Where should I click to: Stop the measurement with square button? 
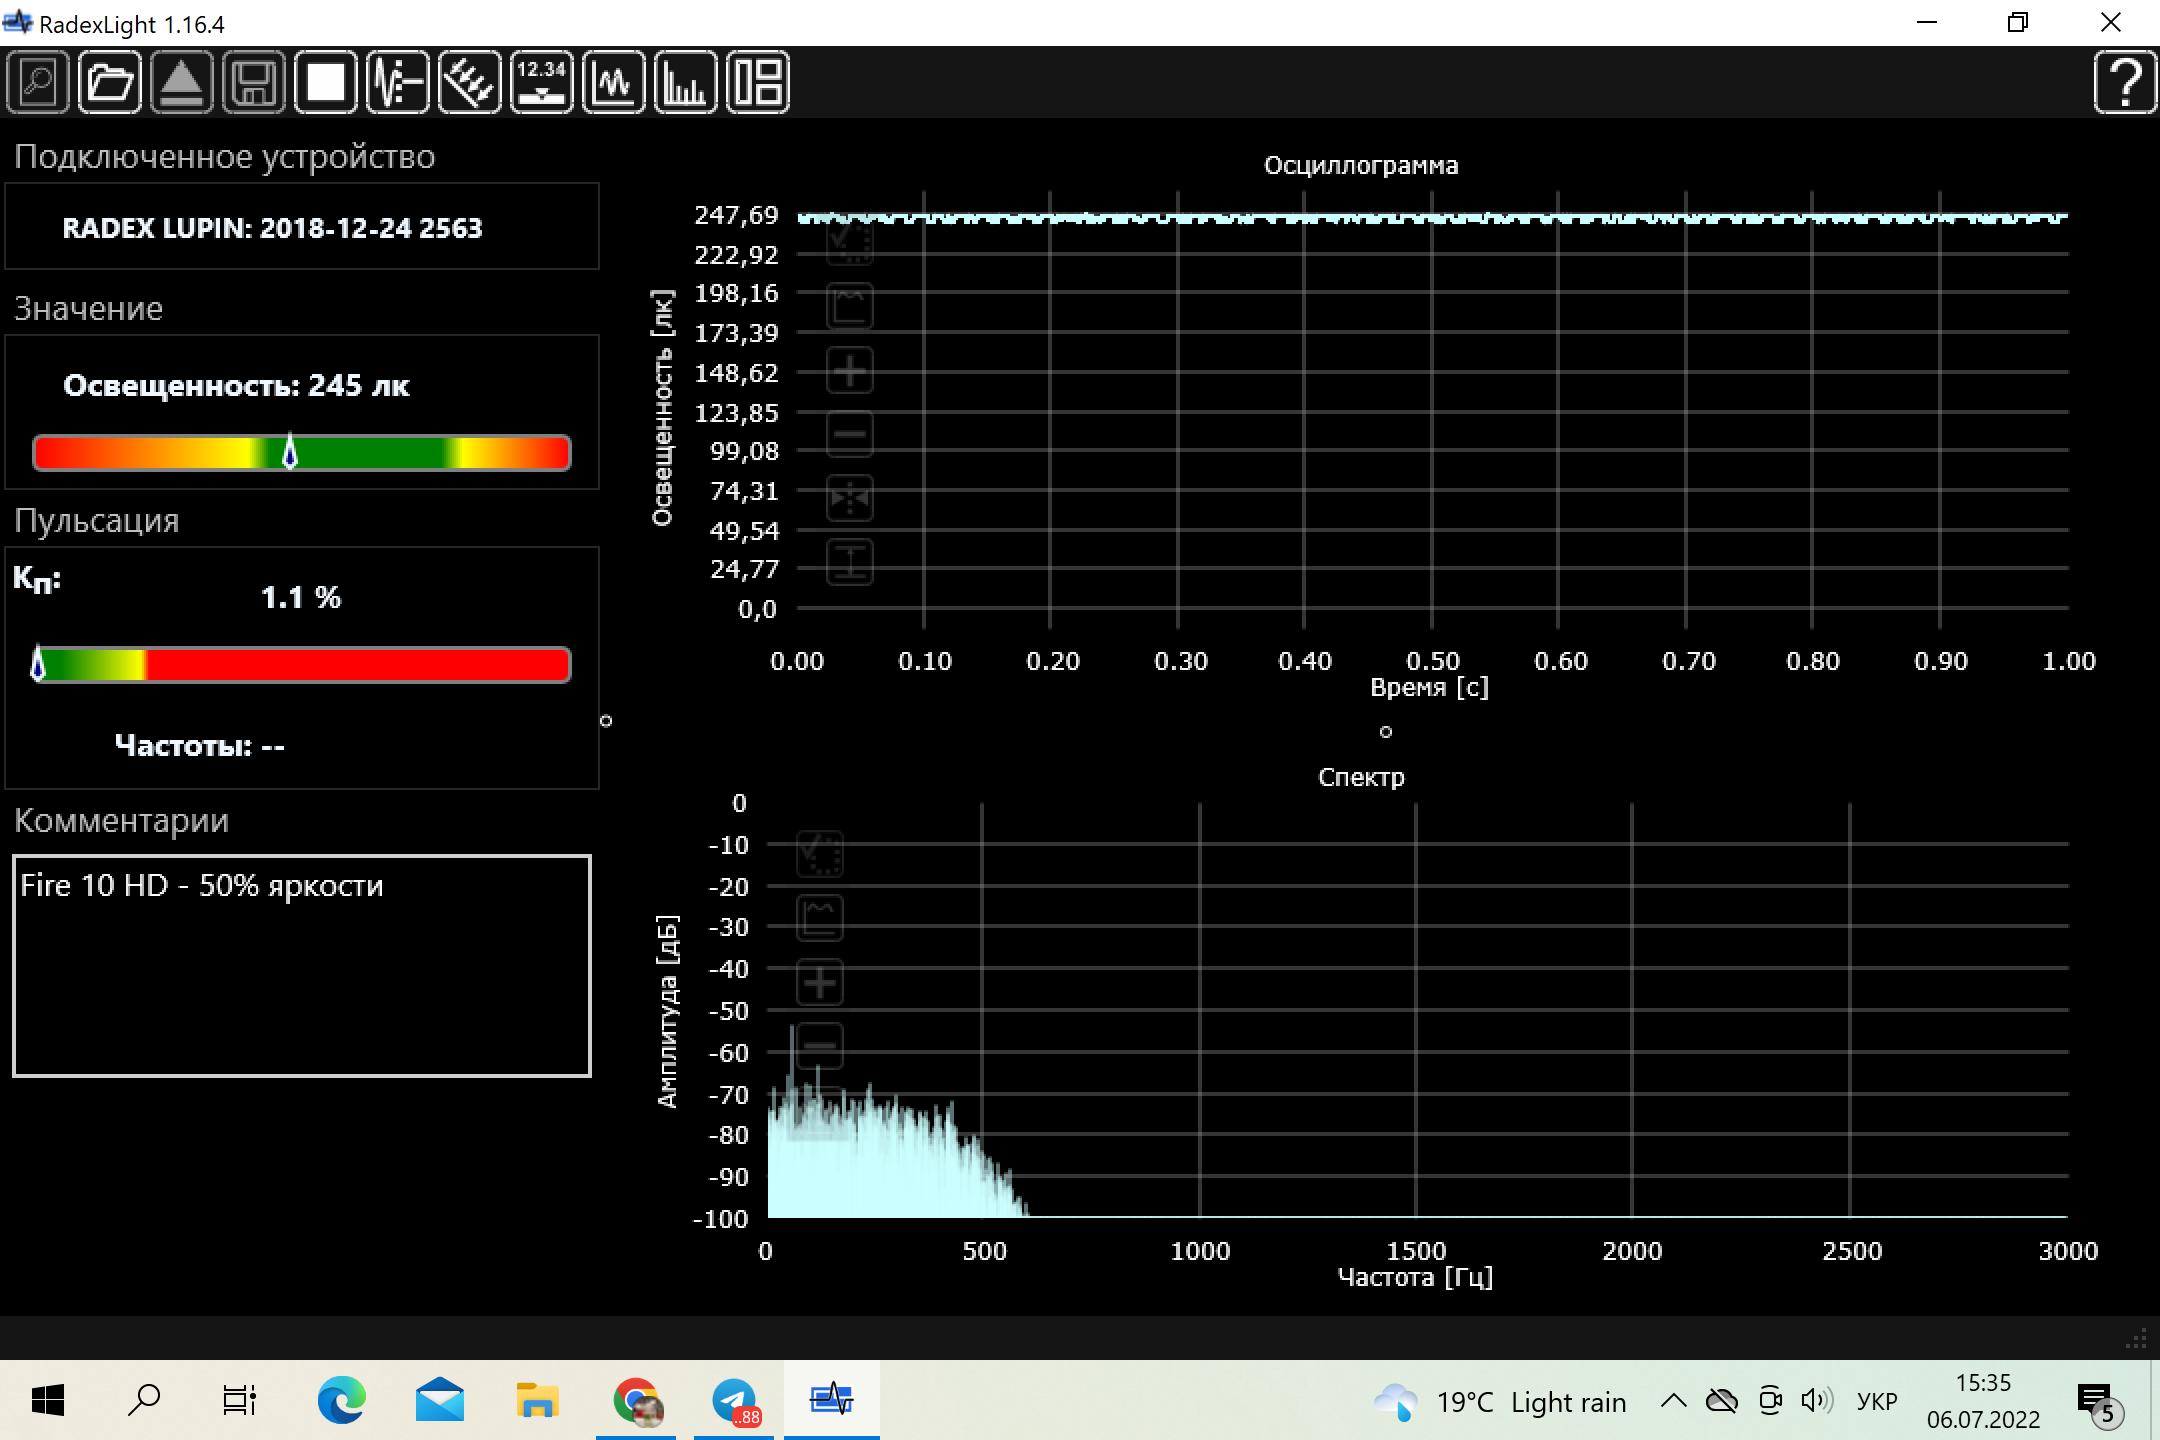point(326,82)
